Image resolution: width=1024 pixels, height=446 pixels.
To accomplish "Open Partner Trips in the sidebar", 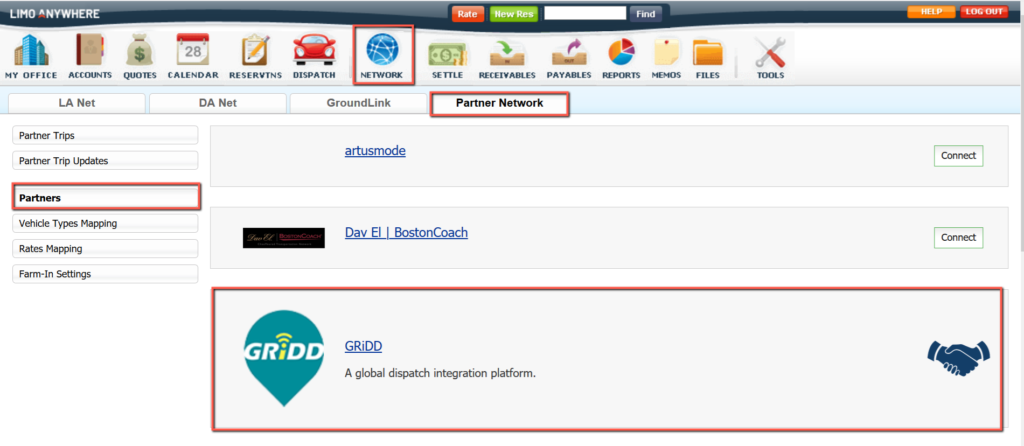I will (x=105, y=136).
